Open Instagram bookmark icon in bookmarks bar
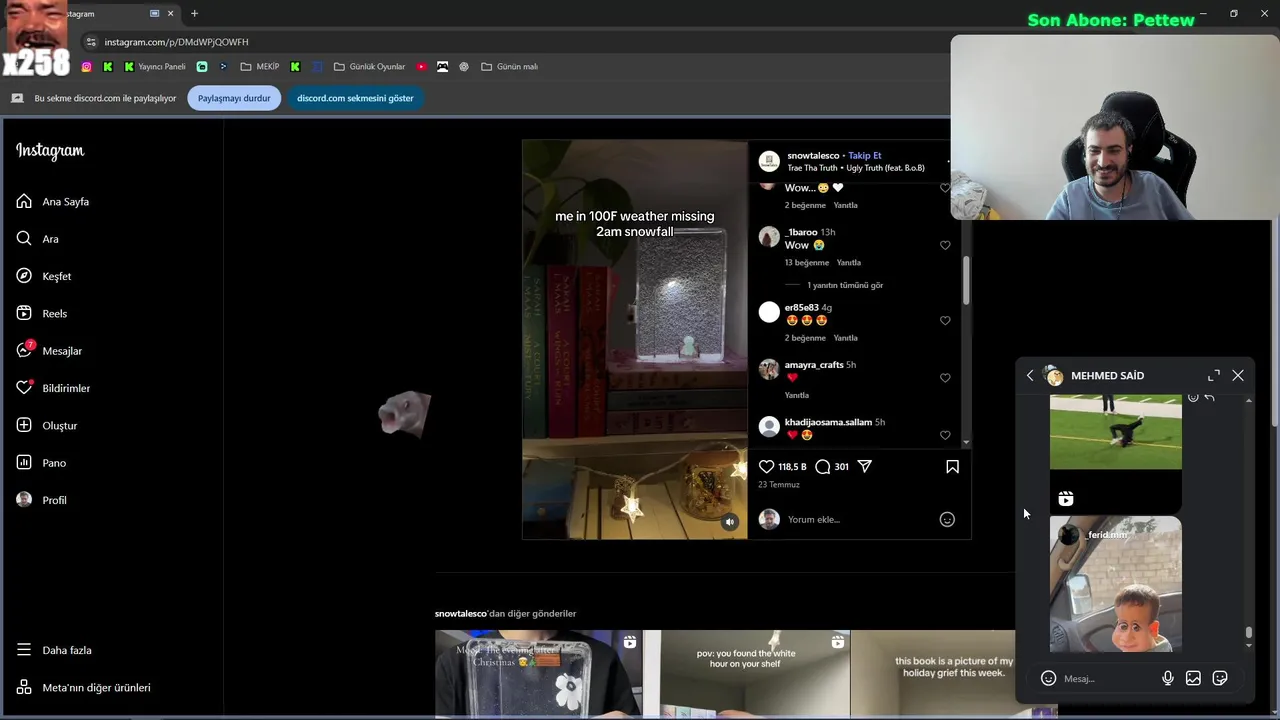The width and height of the screenshot is (1280, 720). click(87, 67)
